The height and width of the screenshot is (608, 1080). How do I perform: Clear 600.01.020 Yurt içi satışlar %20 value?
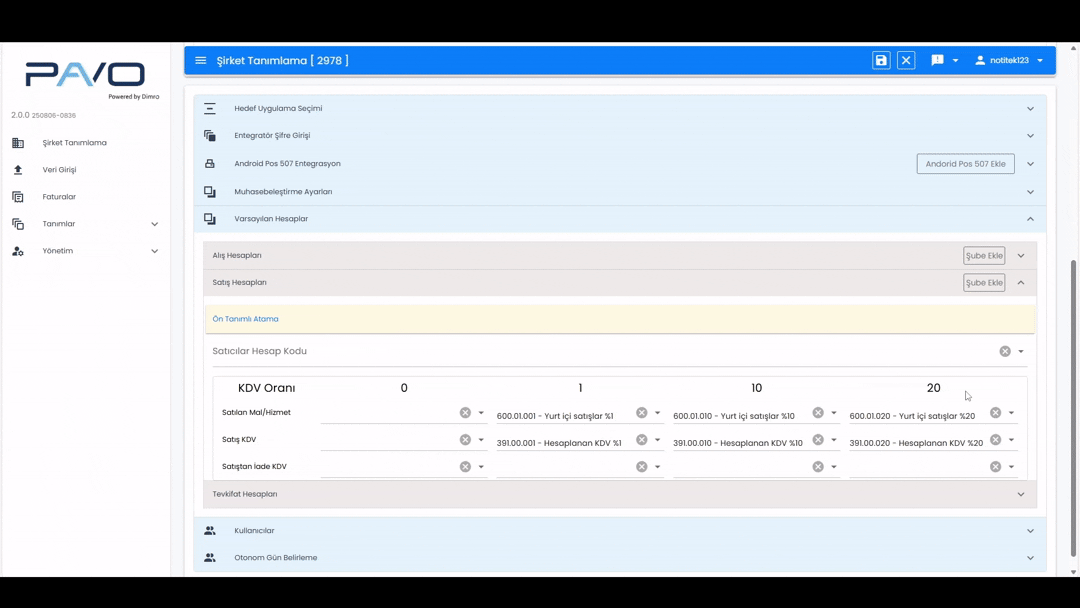tap(995, 413)
